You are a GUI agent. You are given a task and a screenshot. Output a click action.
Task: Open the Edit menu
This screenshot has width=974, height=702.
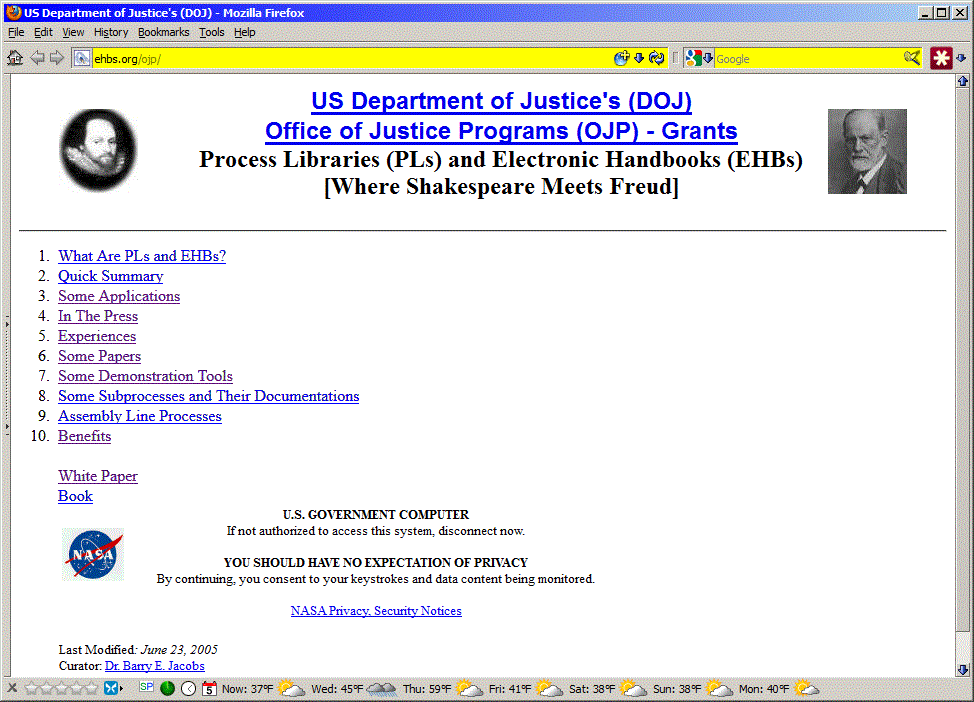click(43, 32)
